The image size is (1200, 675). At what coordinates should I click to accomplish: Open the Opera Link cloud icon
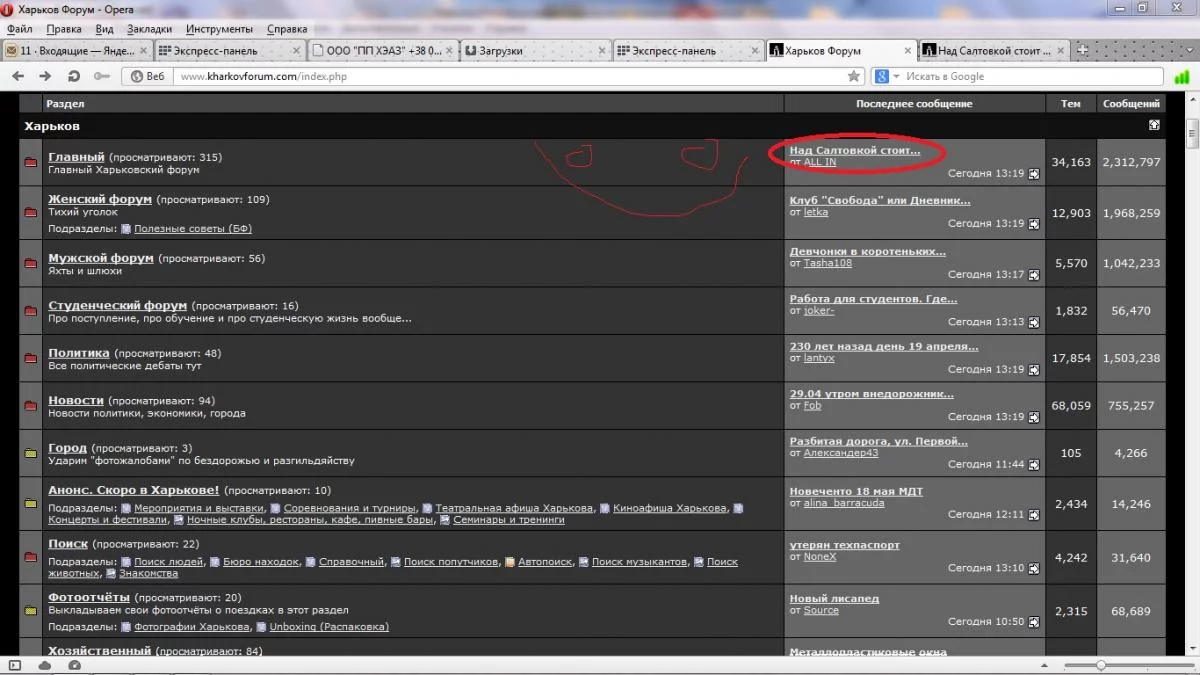(x=45, y=665)
